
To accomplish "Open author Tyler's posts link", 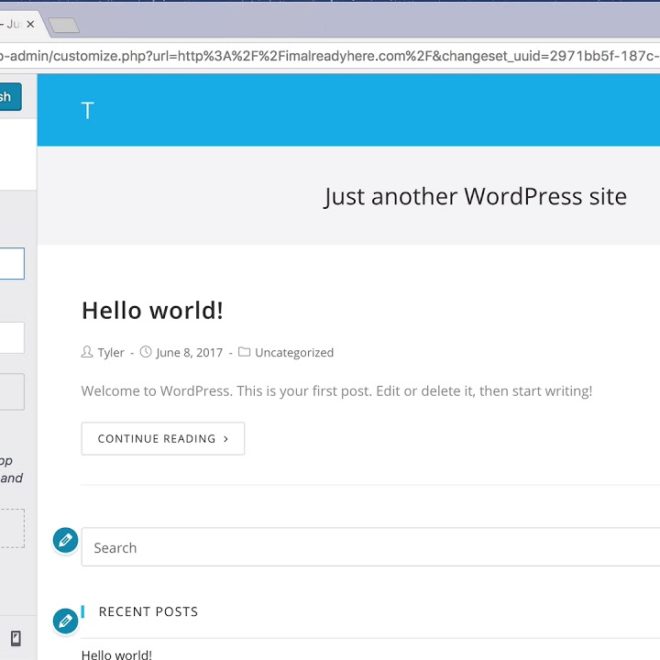I will click(x=111, y=352).
